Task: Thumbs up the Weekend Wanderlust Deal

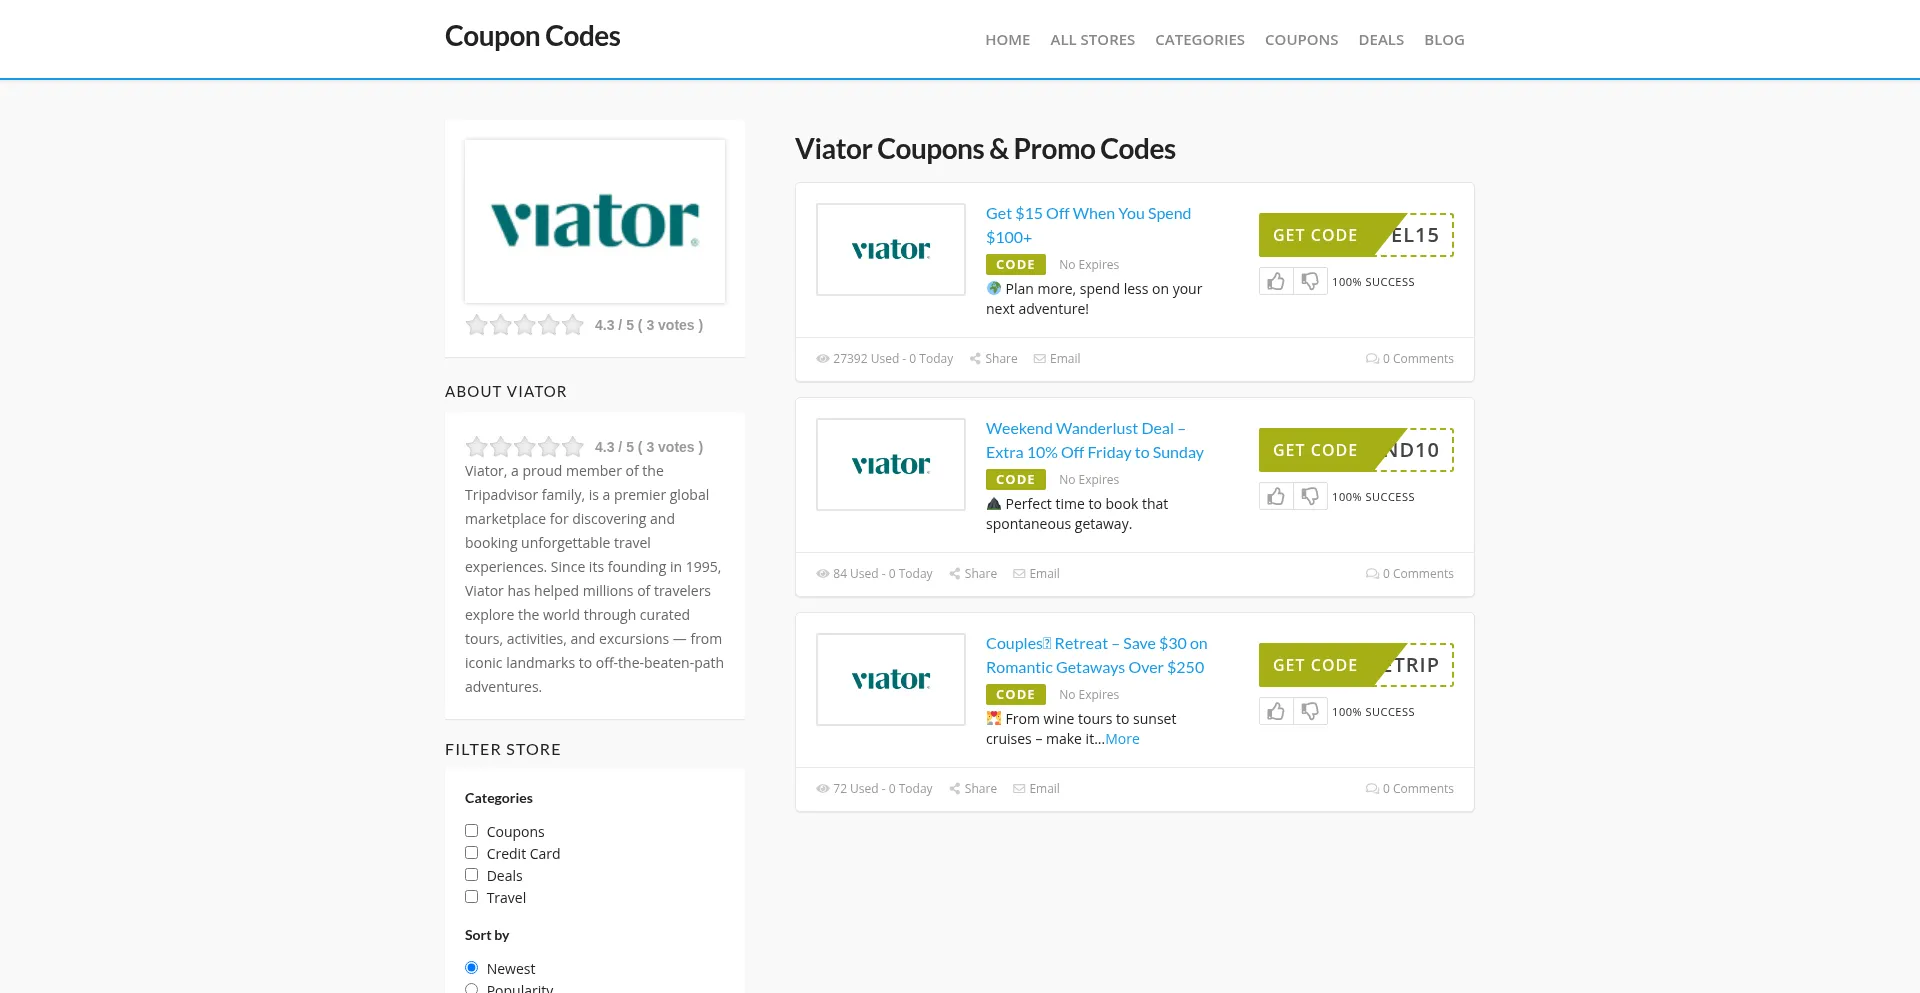Action: [x=1276, y=497]
